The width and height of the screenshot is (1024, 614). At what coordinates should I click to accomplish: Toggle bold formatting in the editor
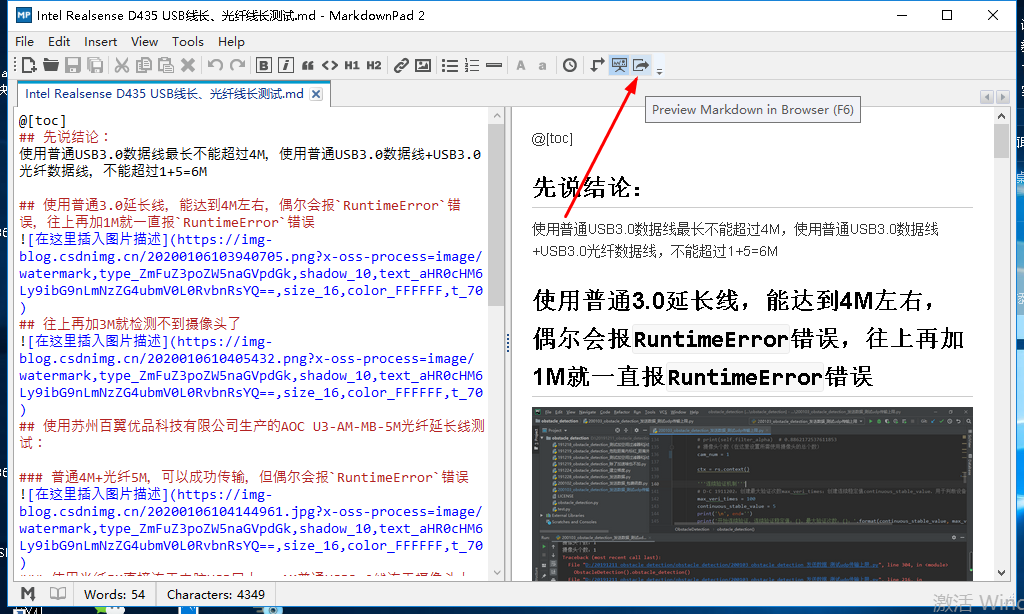point(262,65)
